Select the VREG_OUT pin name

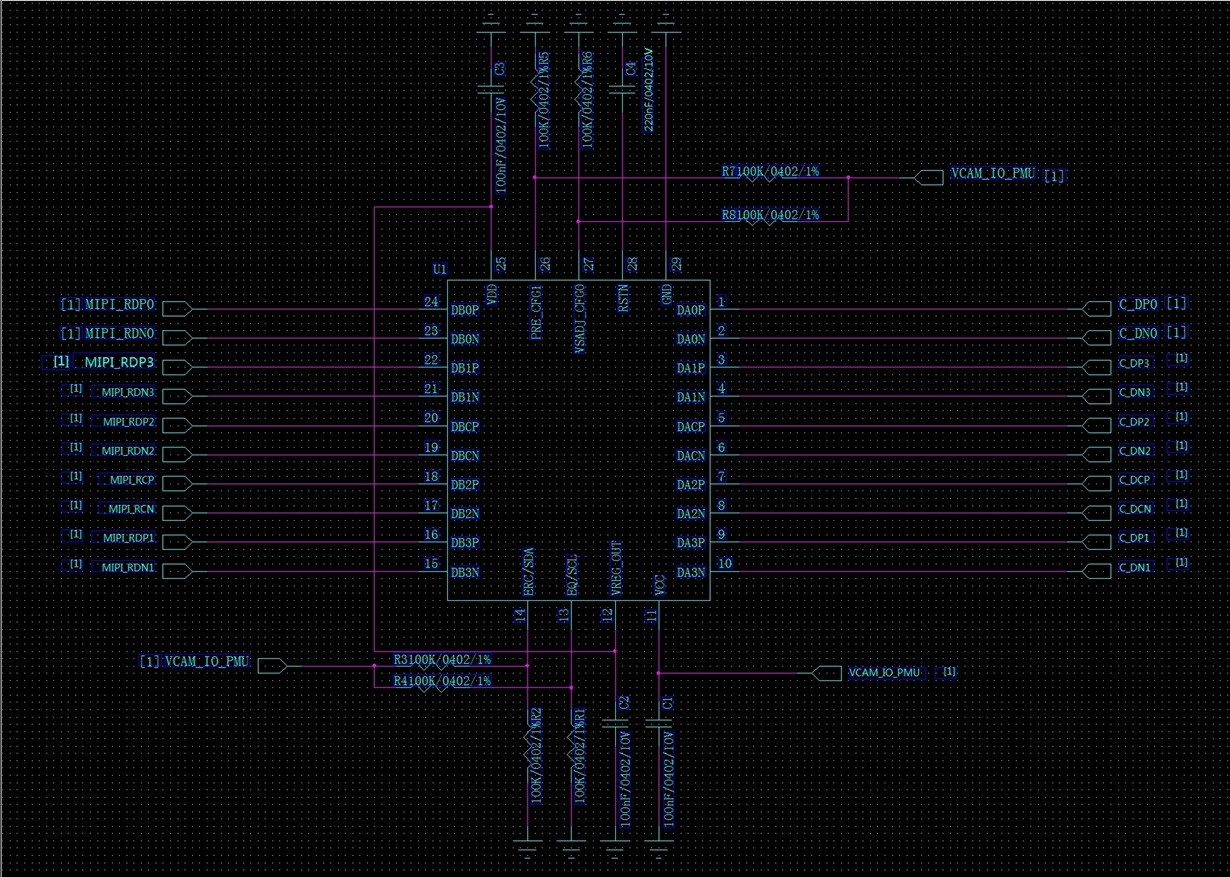[x=617, y=569]
